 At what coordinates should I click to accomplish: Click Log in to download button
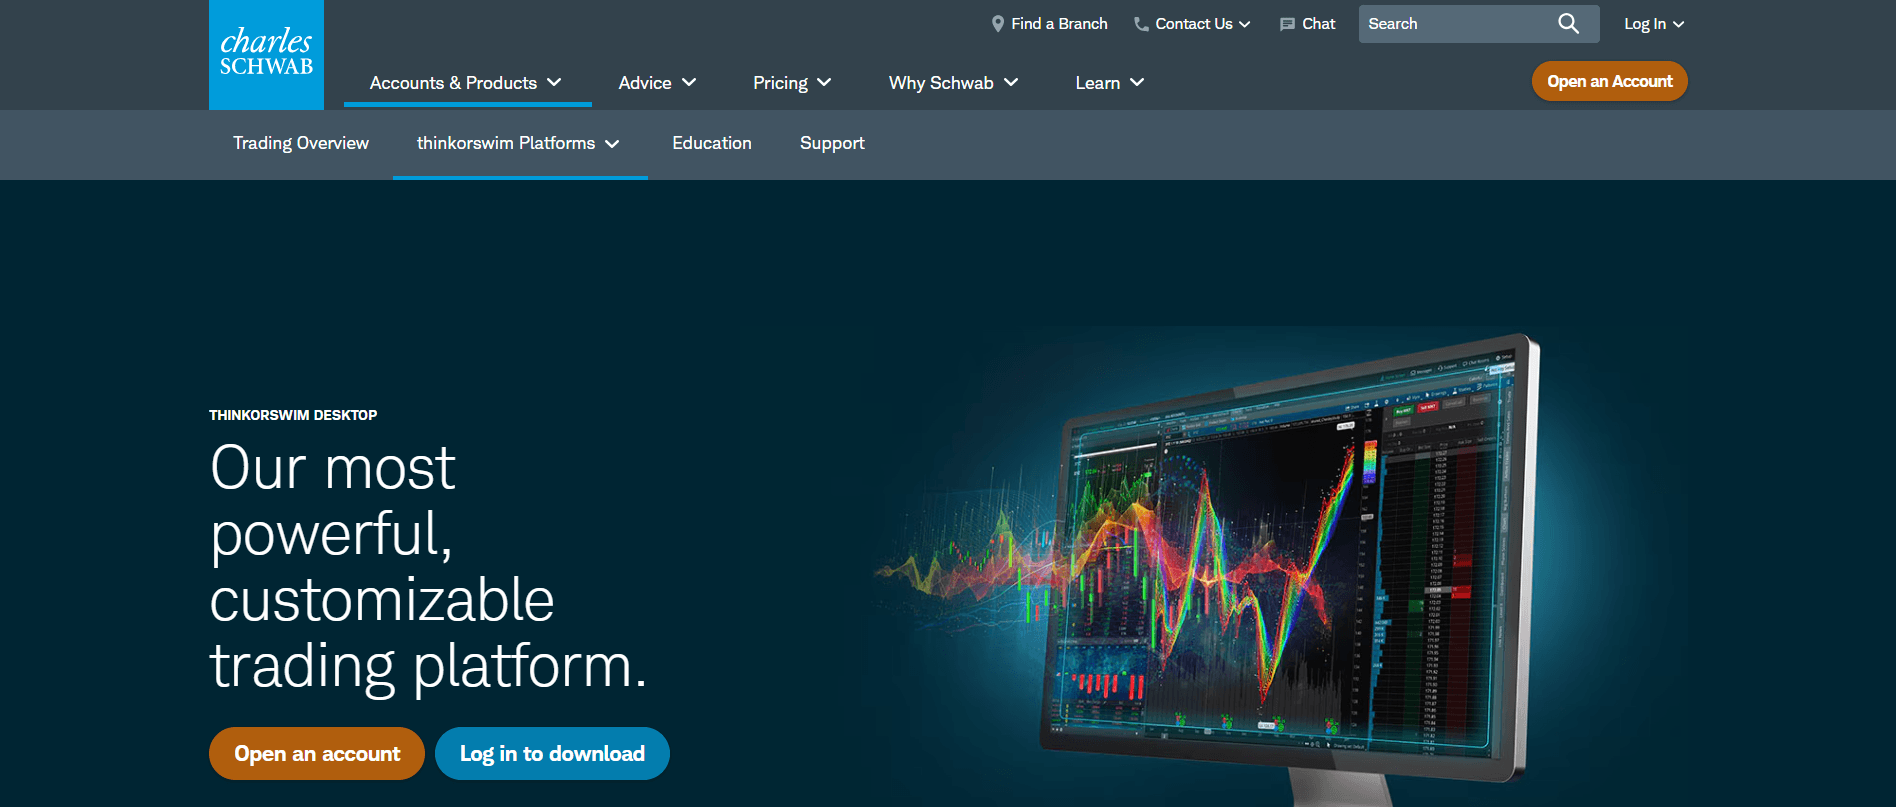(552, 754)
